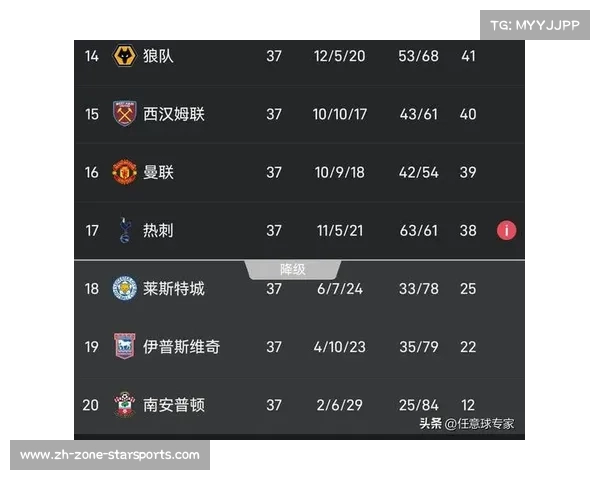Open the red info icon beside 热刺
Viewport: 600px width, 480px height.
coord(506,230)
